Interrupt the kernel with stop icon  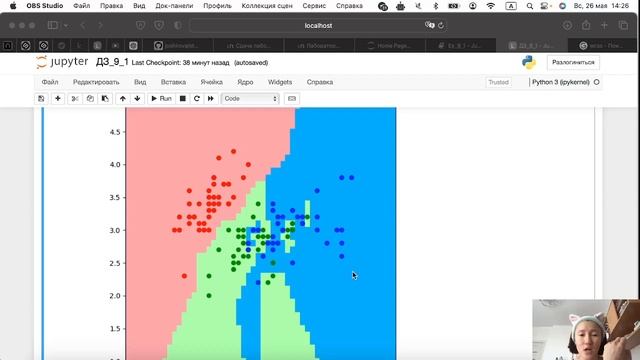[x=183, y=98]
